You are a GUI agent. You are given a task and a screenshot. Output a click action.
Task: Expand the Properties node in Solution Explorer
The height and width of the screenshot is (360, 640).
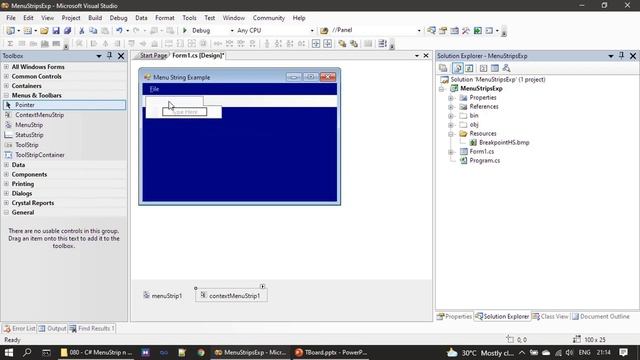click(451, 98)
